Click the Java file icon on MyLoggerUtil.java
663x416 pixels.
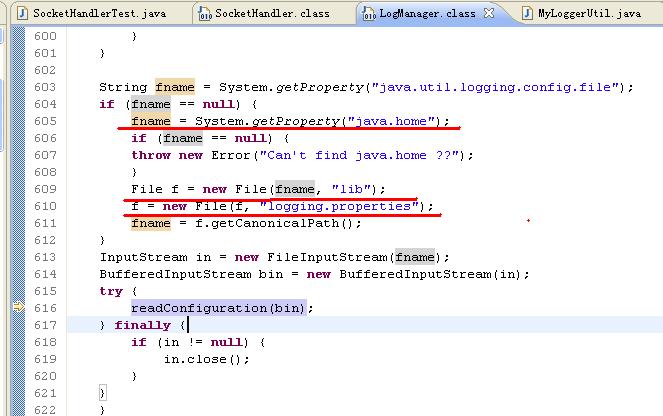pos(527,14)
